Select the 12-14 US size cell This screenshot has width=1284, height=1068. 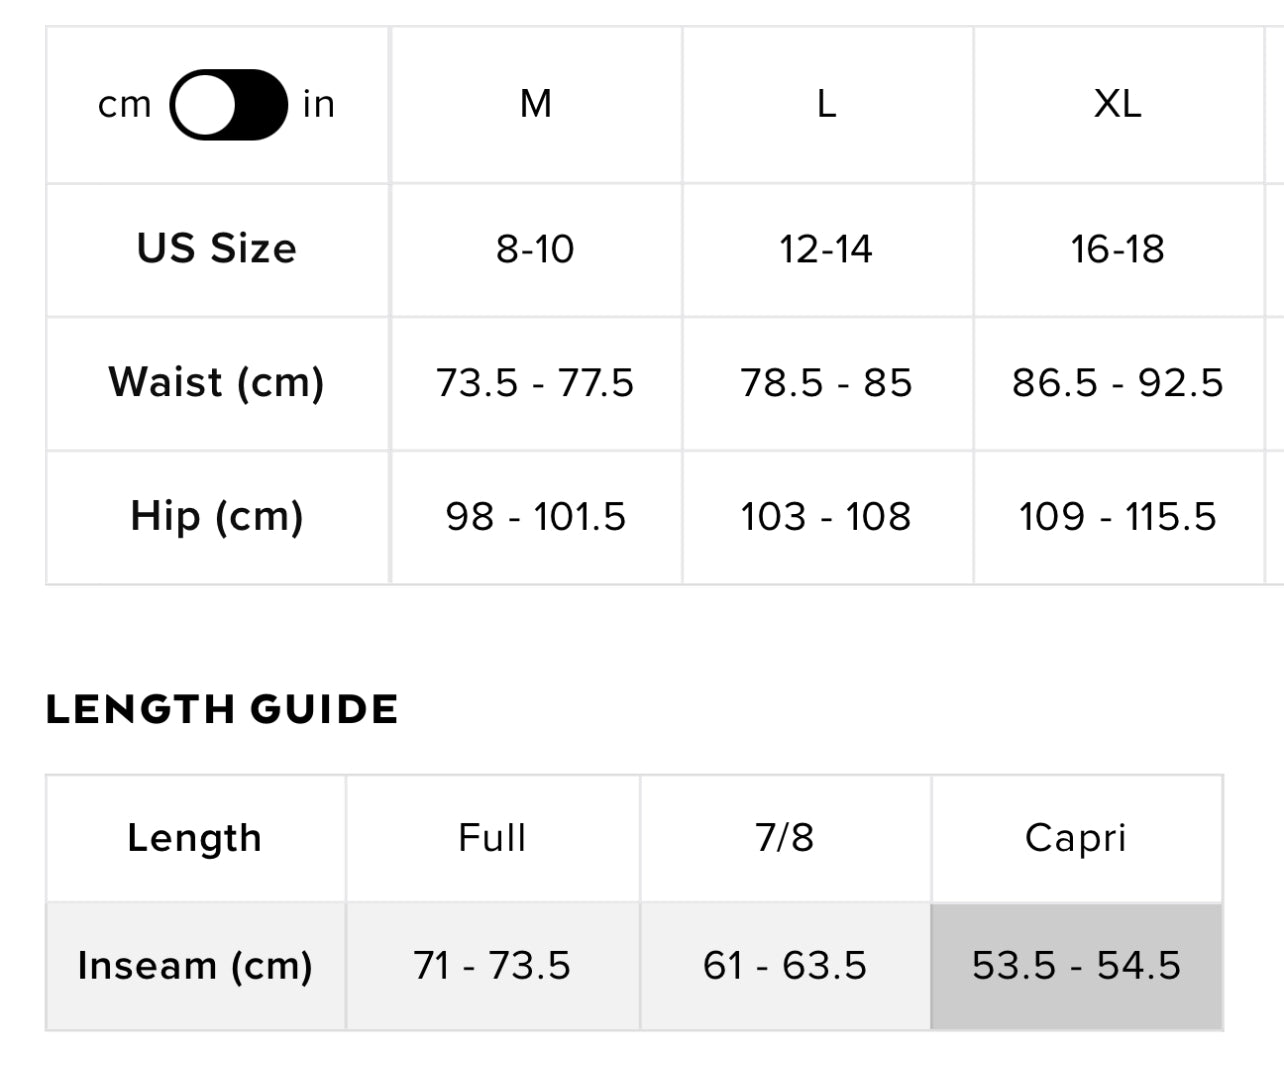[826, 249]
